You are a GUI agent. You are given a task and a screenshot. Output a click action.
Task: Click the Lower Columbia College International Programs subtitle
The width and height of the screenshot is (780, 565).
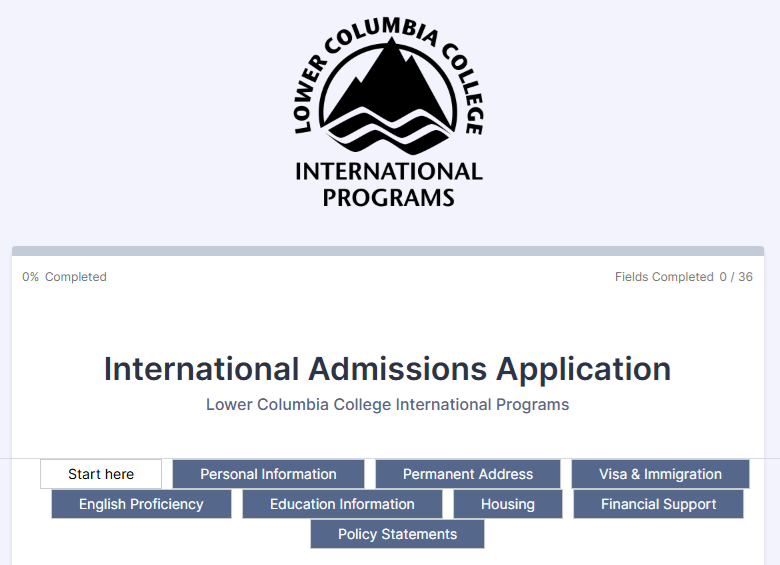coord(388,404)
